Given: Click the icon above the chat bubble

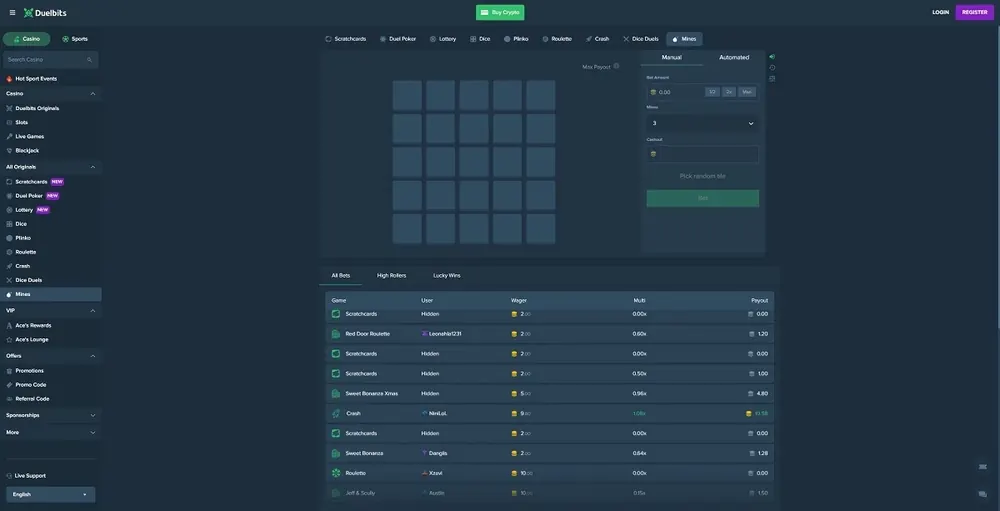Looking at the screenshot, I should 982,467.
